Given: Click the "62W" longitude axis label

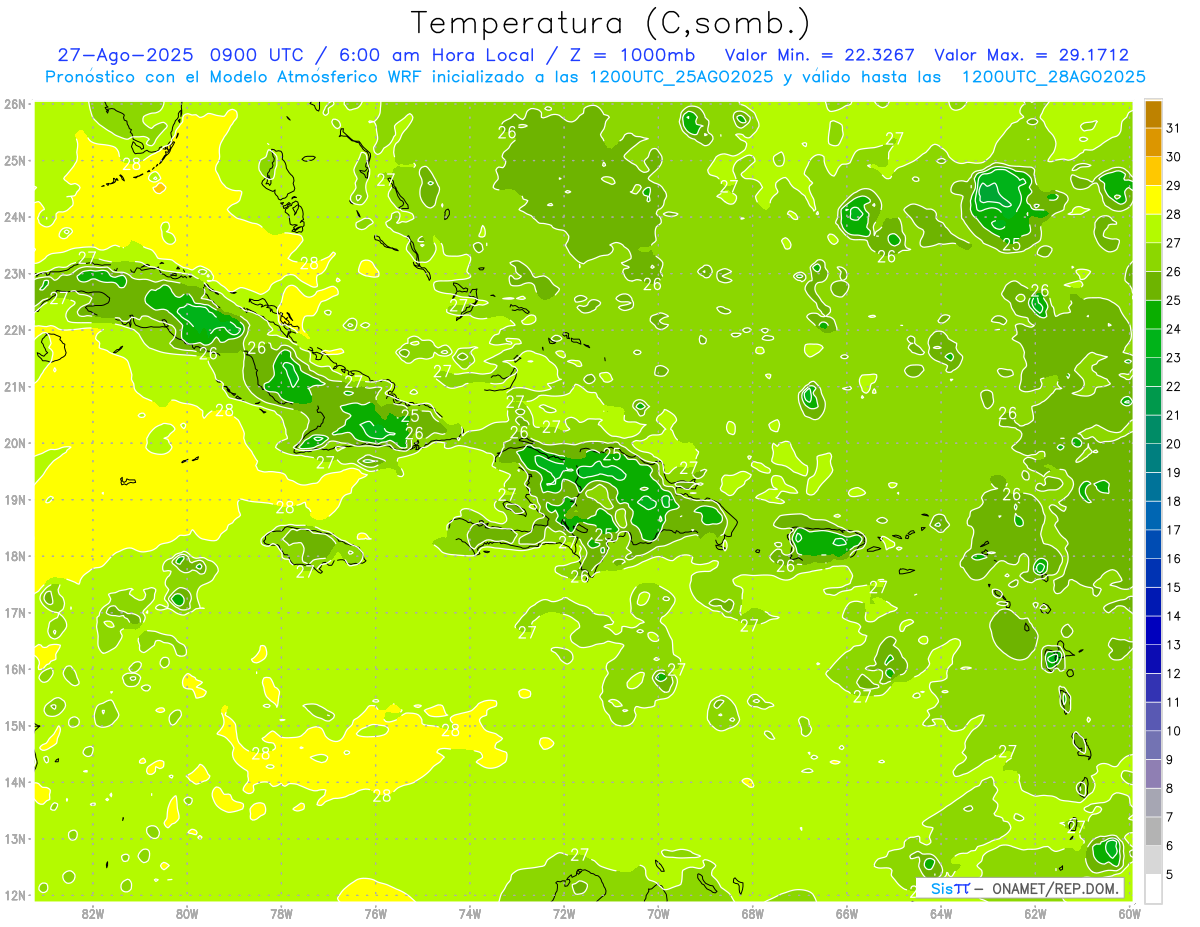Looking at the screenshot, I should (1035, 912).
